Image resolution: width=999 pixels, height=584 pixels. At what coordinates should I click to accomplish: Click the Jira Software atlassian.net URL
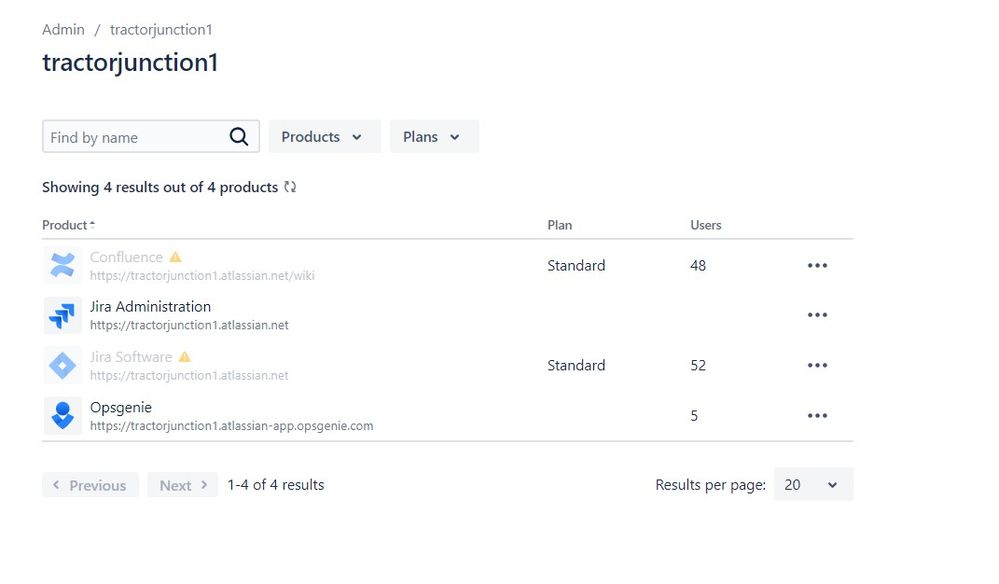click(x=189, y=376)
